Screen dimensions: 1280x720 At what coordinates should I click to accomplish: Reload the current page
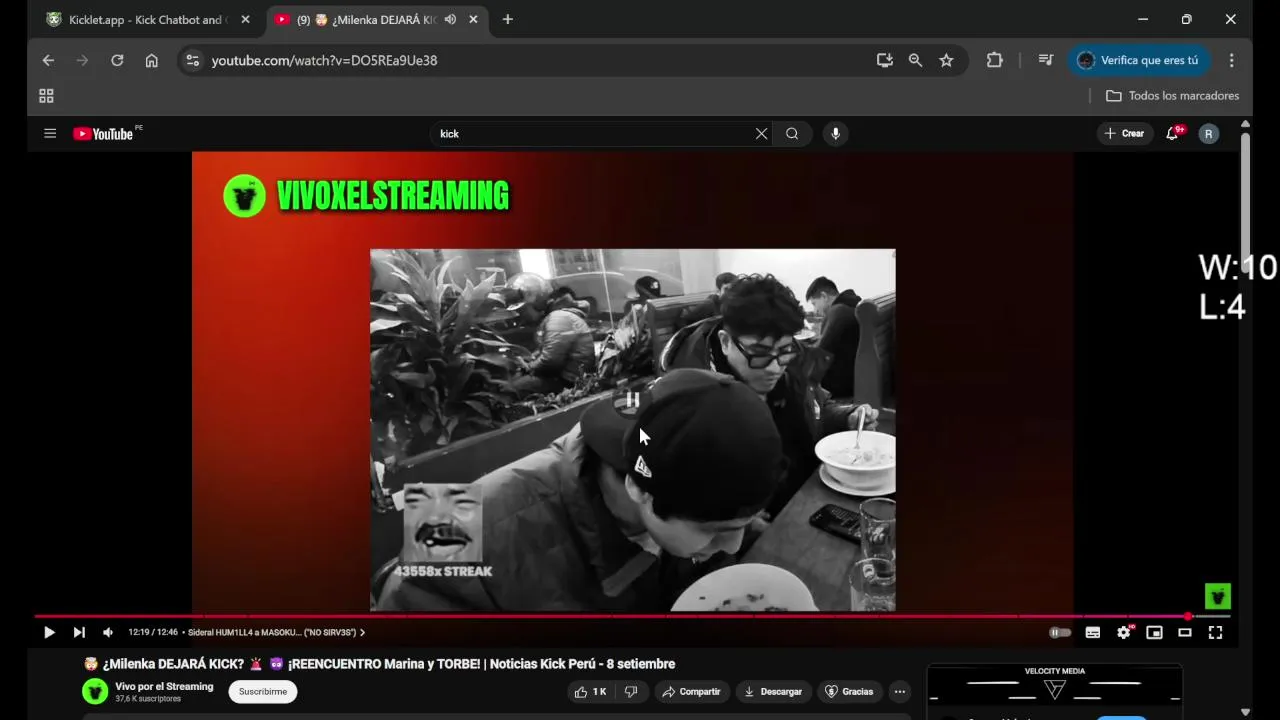(x=117, y=60)
